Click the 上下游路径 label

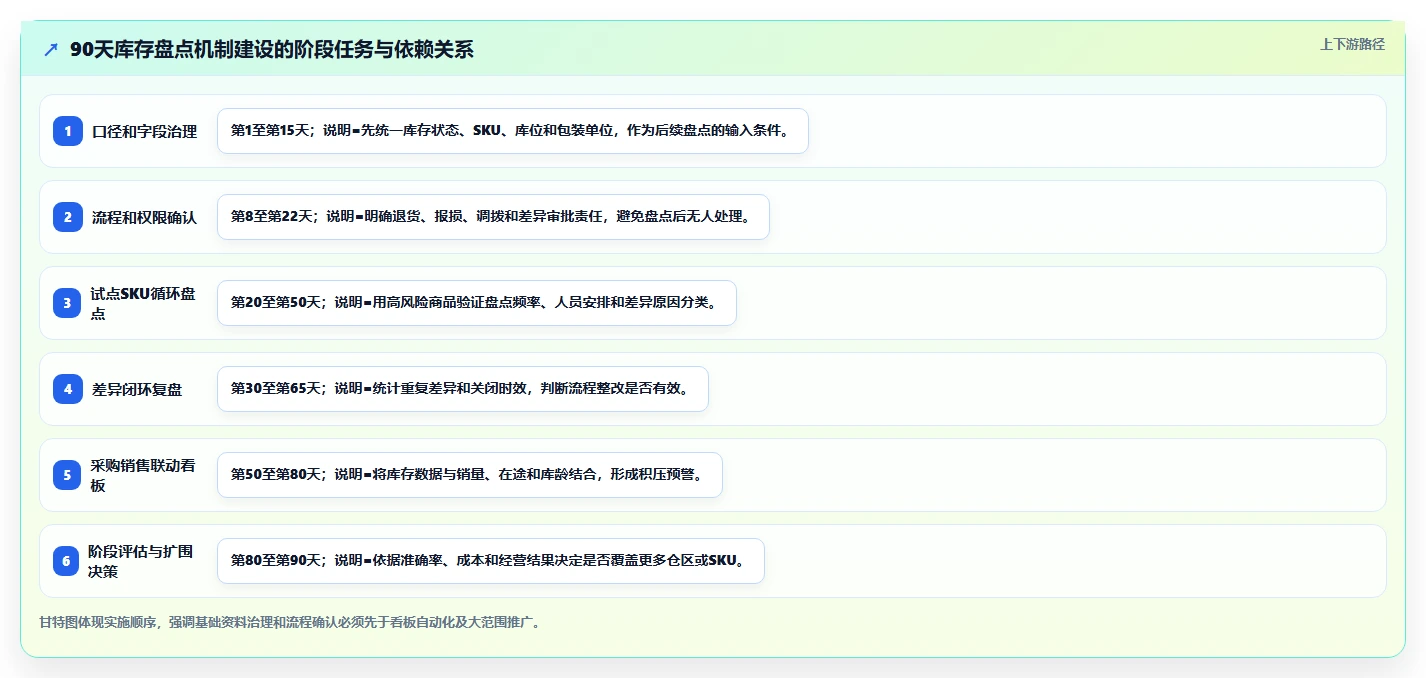click(1352, 44)
